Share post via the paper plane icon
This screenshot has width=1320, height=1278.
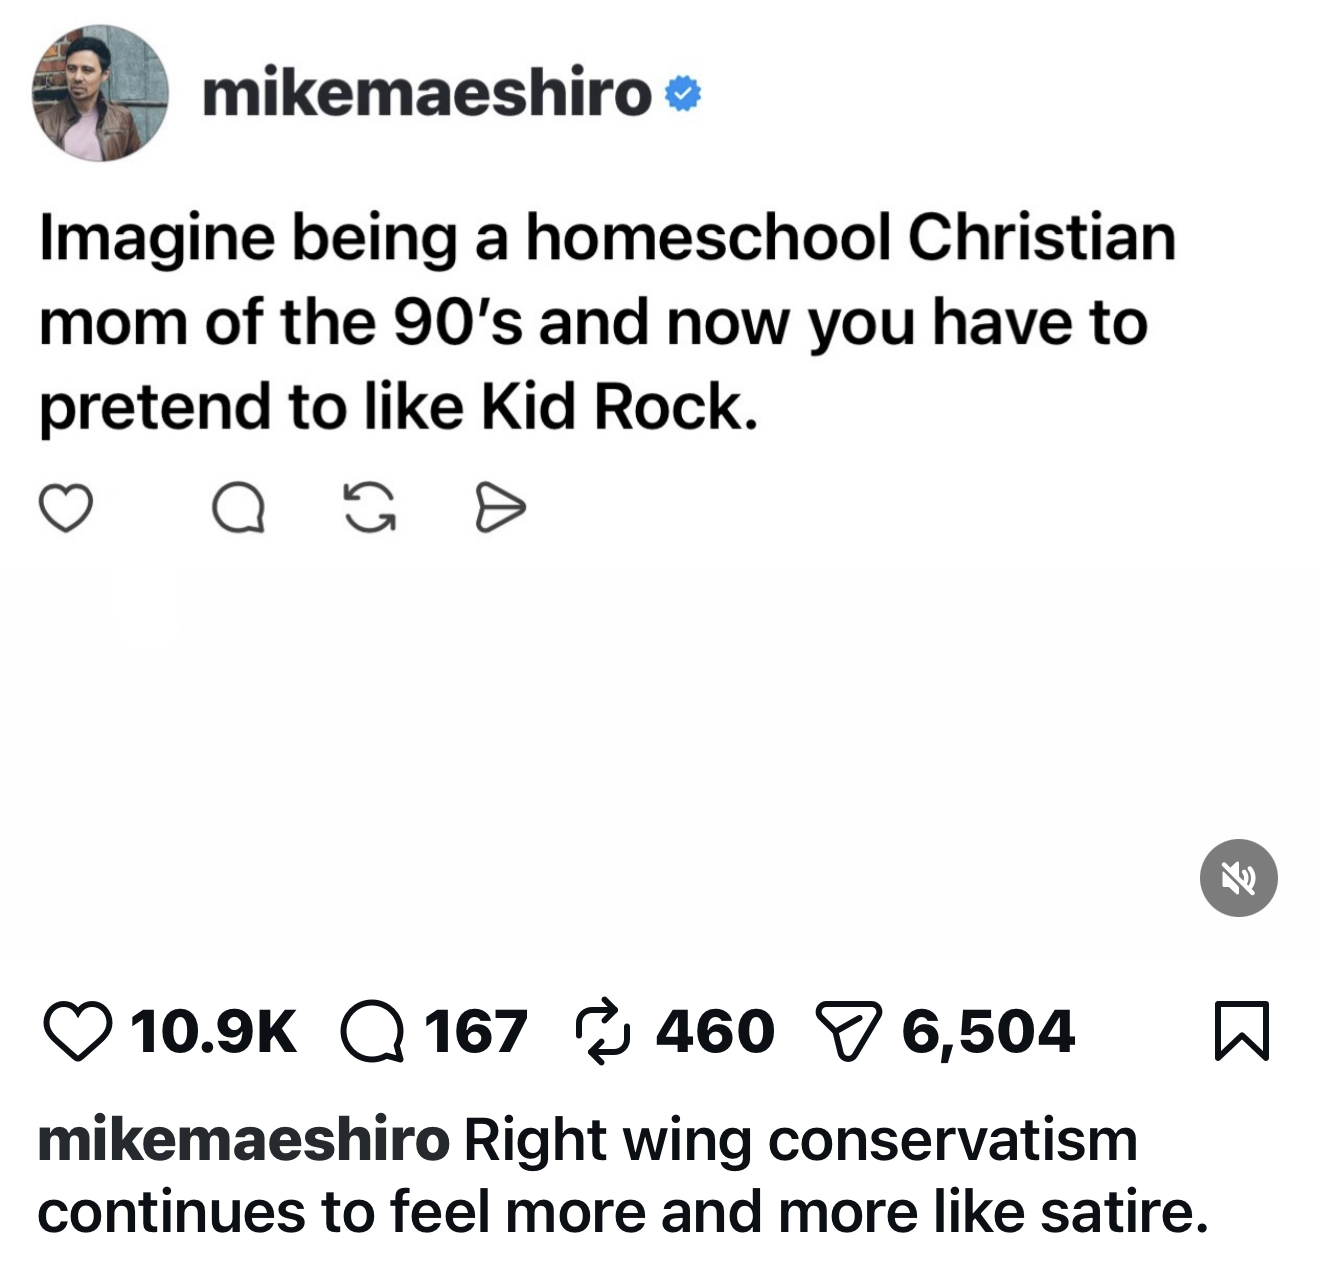click(x=851, y=1032)
